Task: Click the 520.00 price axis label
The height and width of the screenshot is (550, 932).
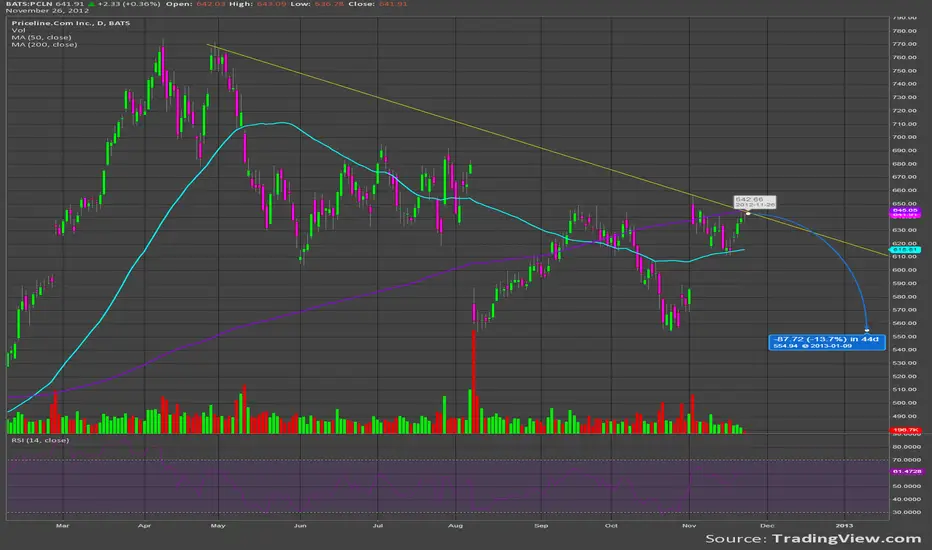Action: click(x=904, y=376)
